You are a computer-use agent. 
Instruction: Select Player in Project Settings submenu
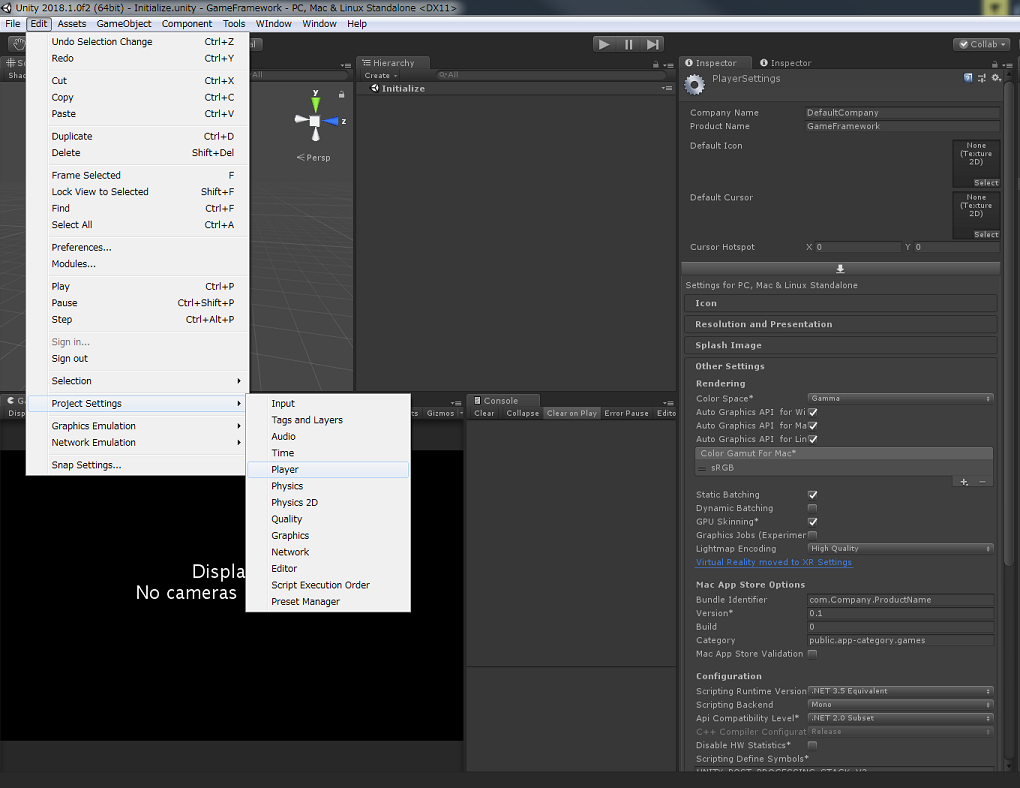[x=328, y=469]
